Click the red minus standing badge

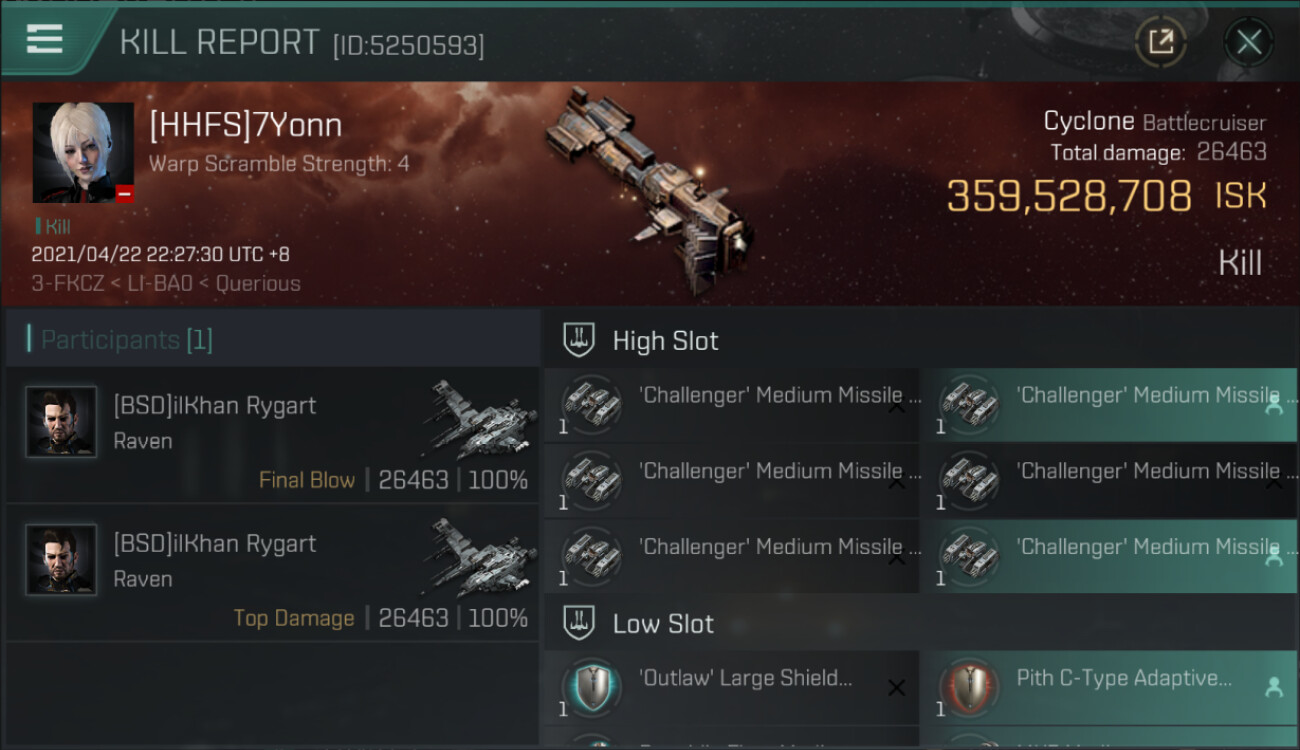(124, 194)
